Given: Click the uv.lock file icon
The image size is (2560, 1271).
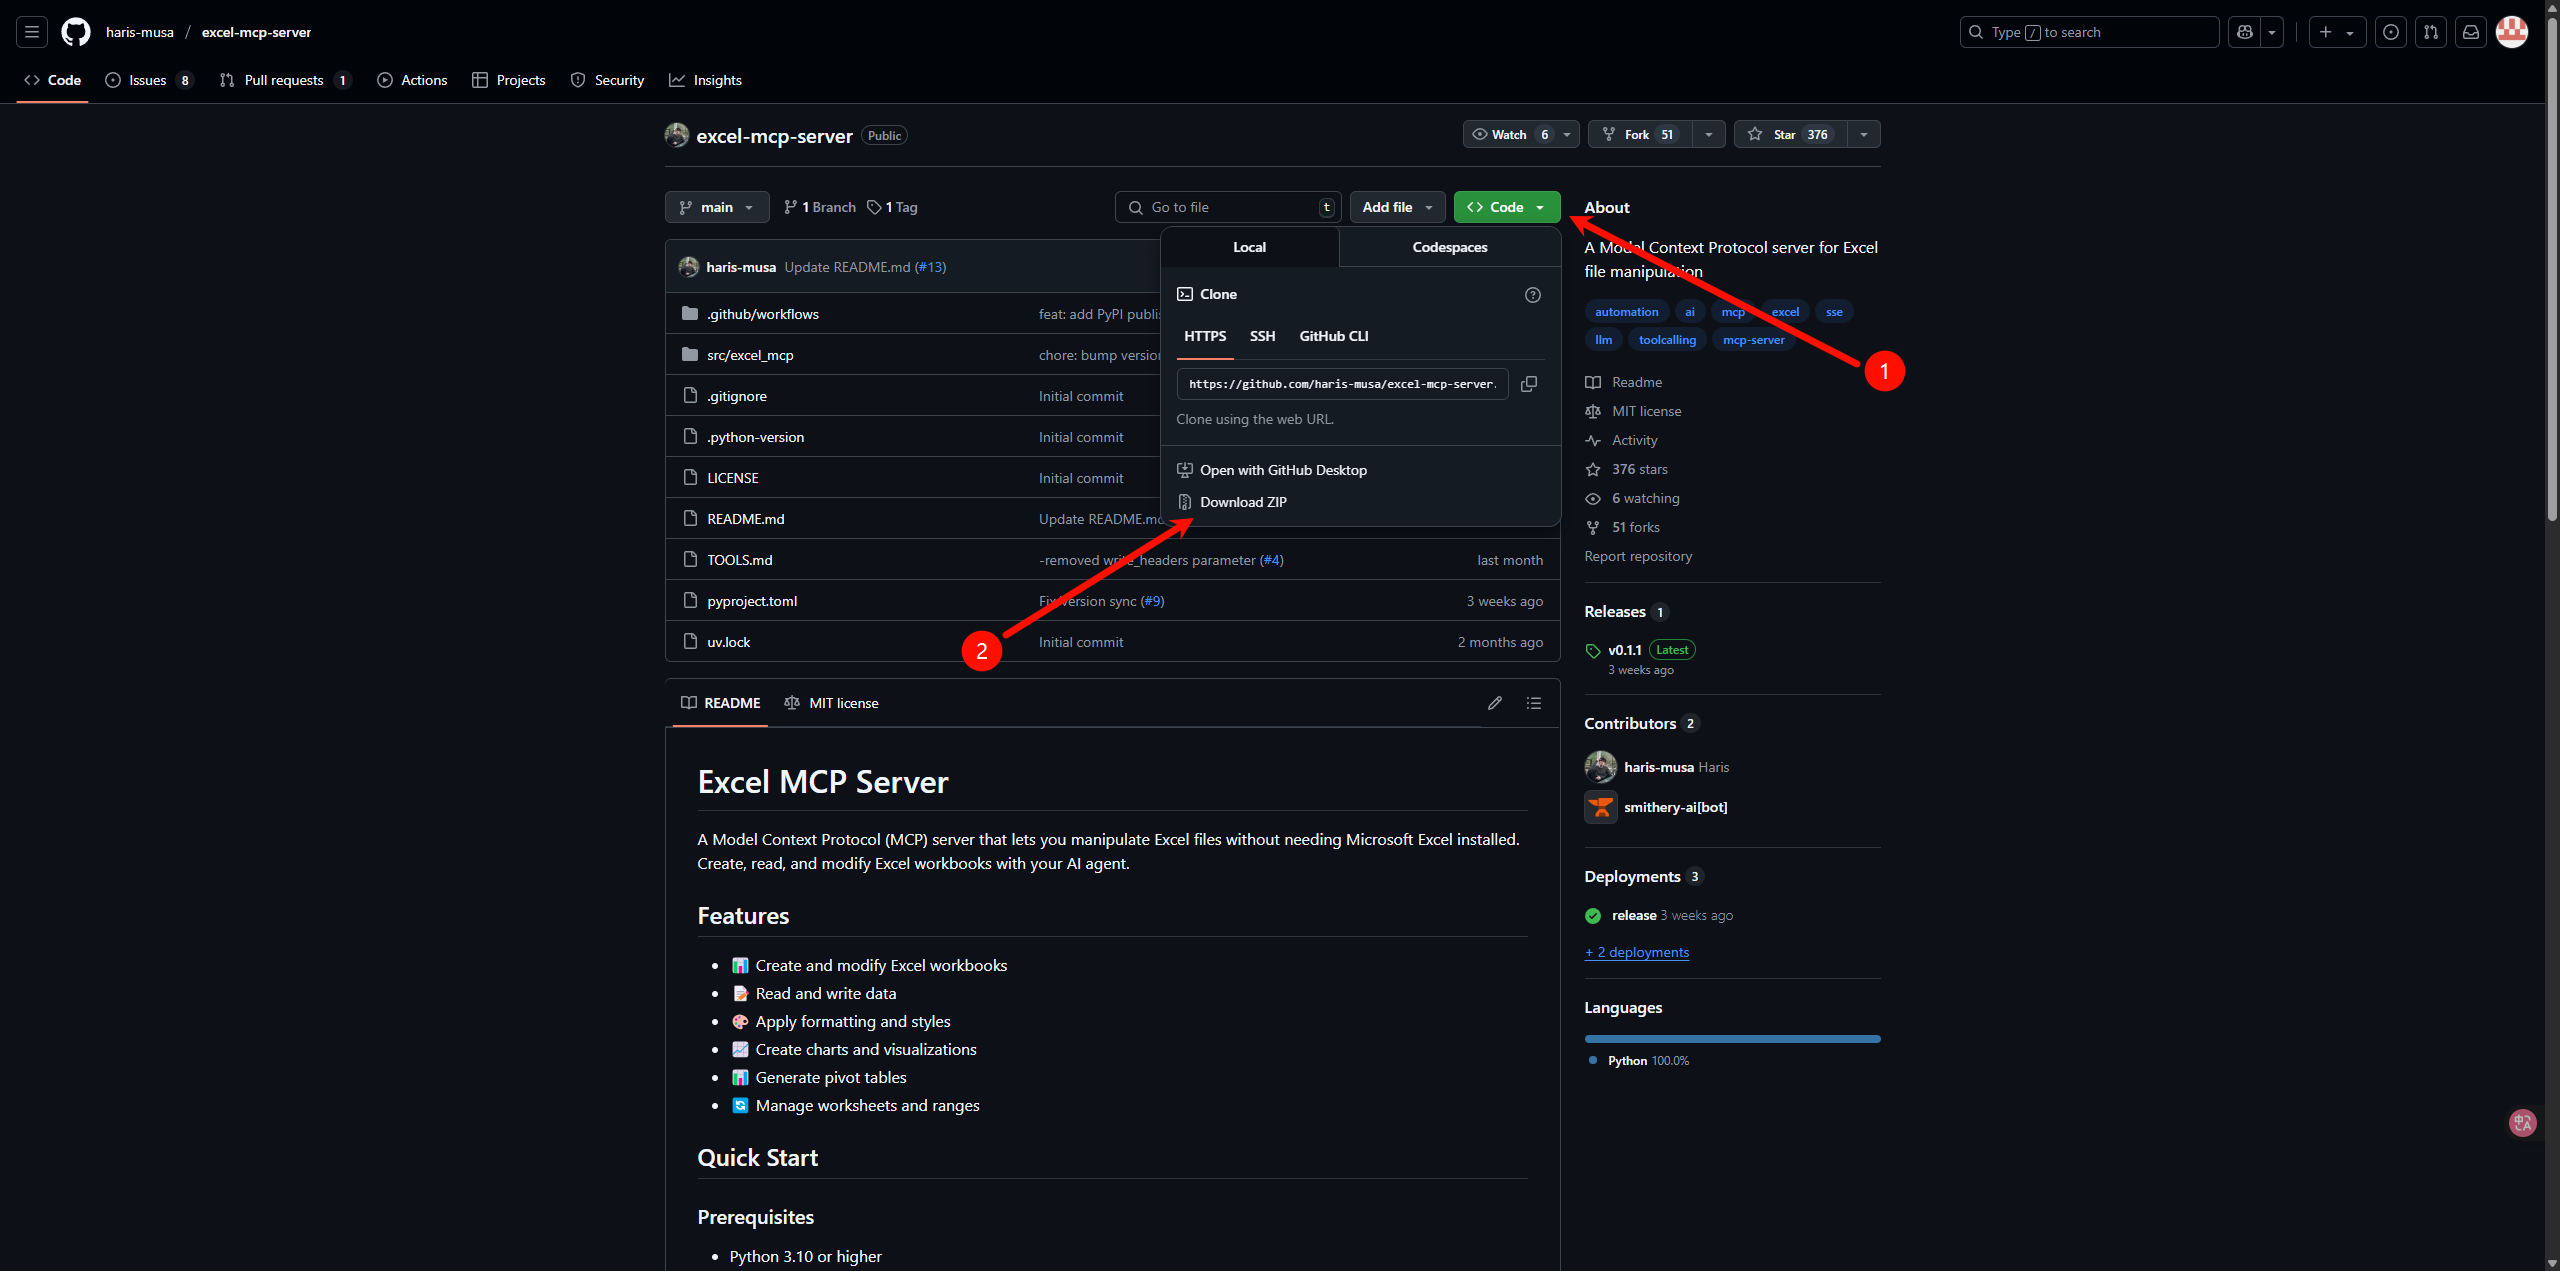Looking at the screenshot, I should [x=690, y=641].
